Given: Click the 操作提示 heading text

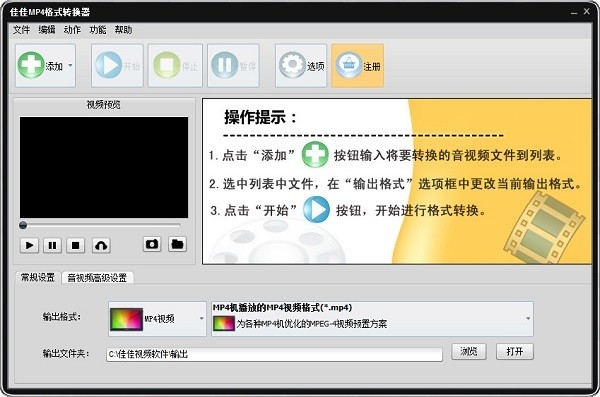Looking at the screenshot, I should [x=261, y=117].
